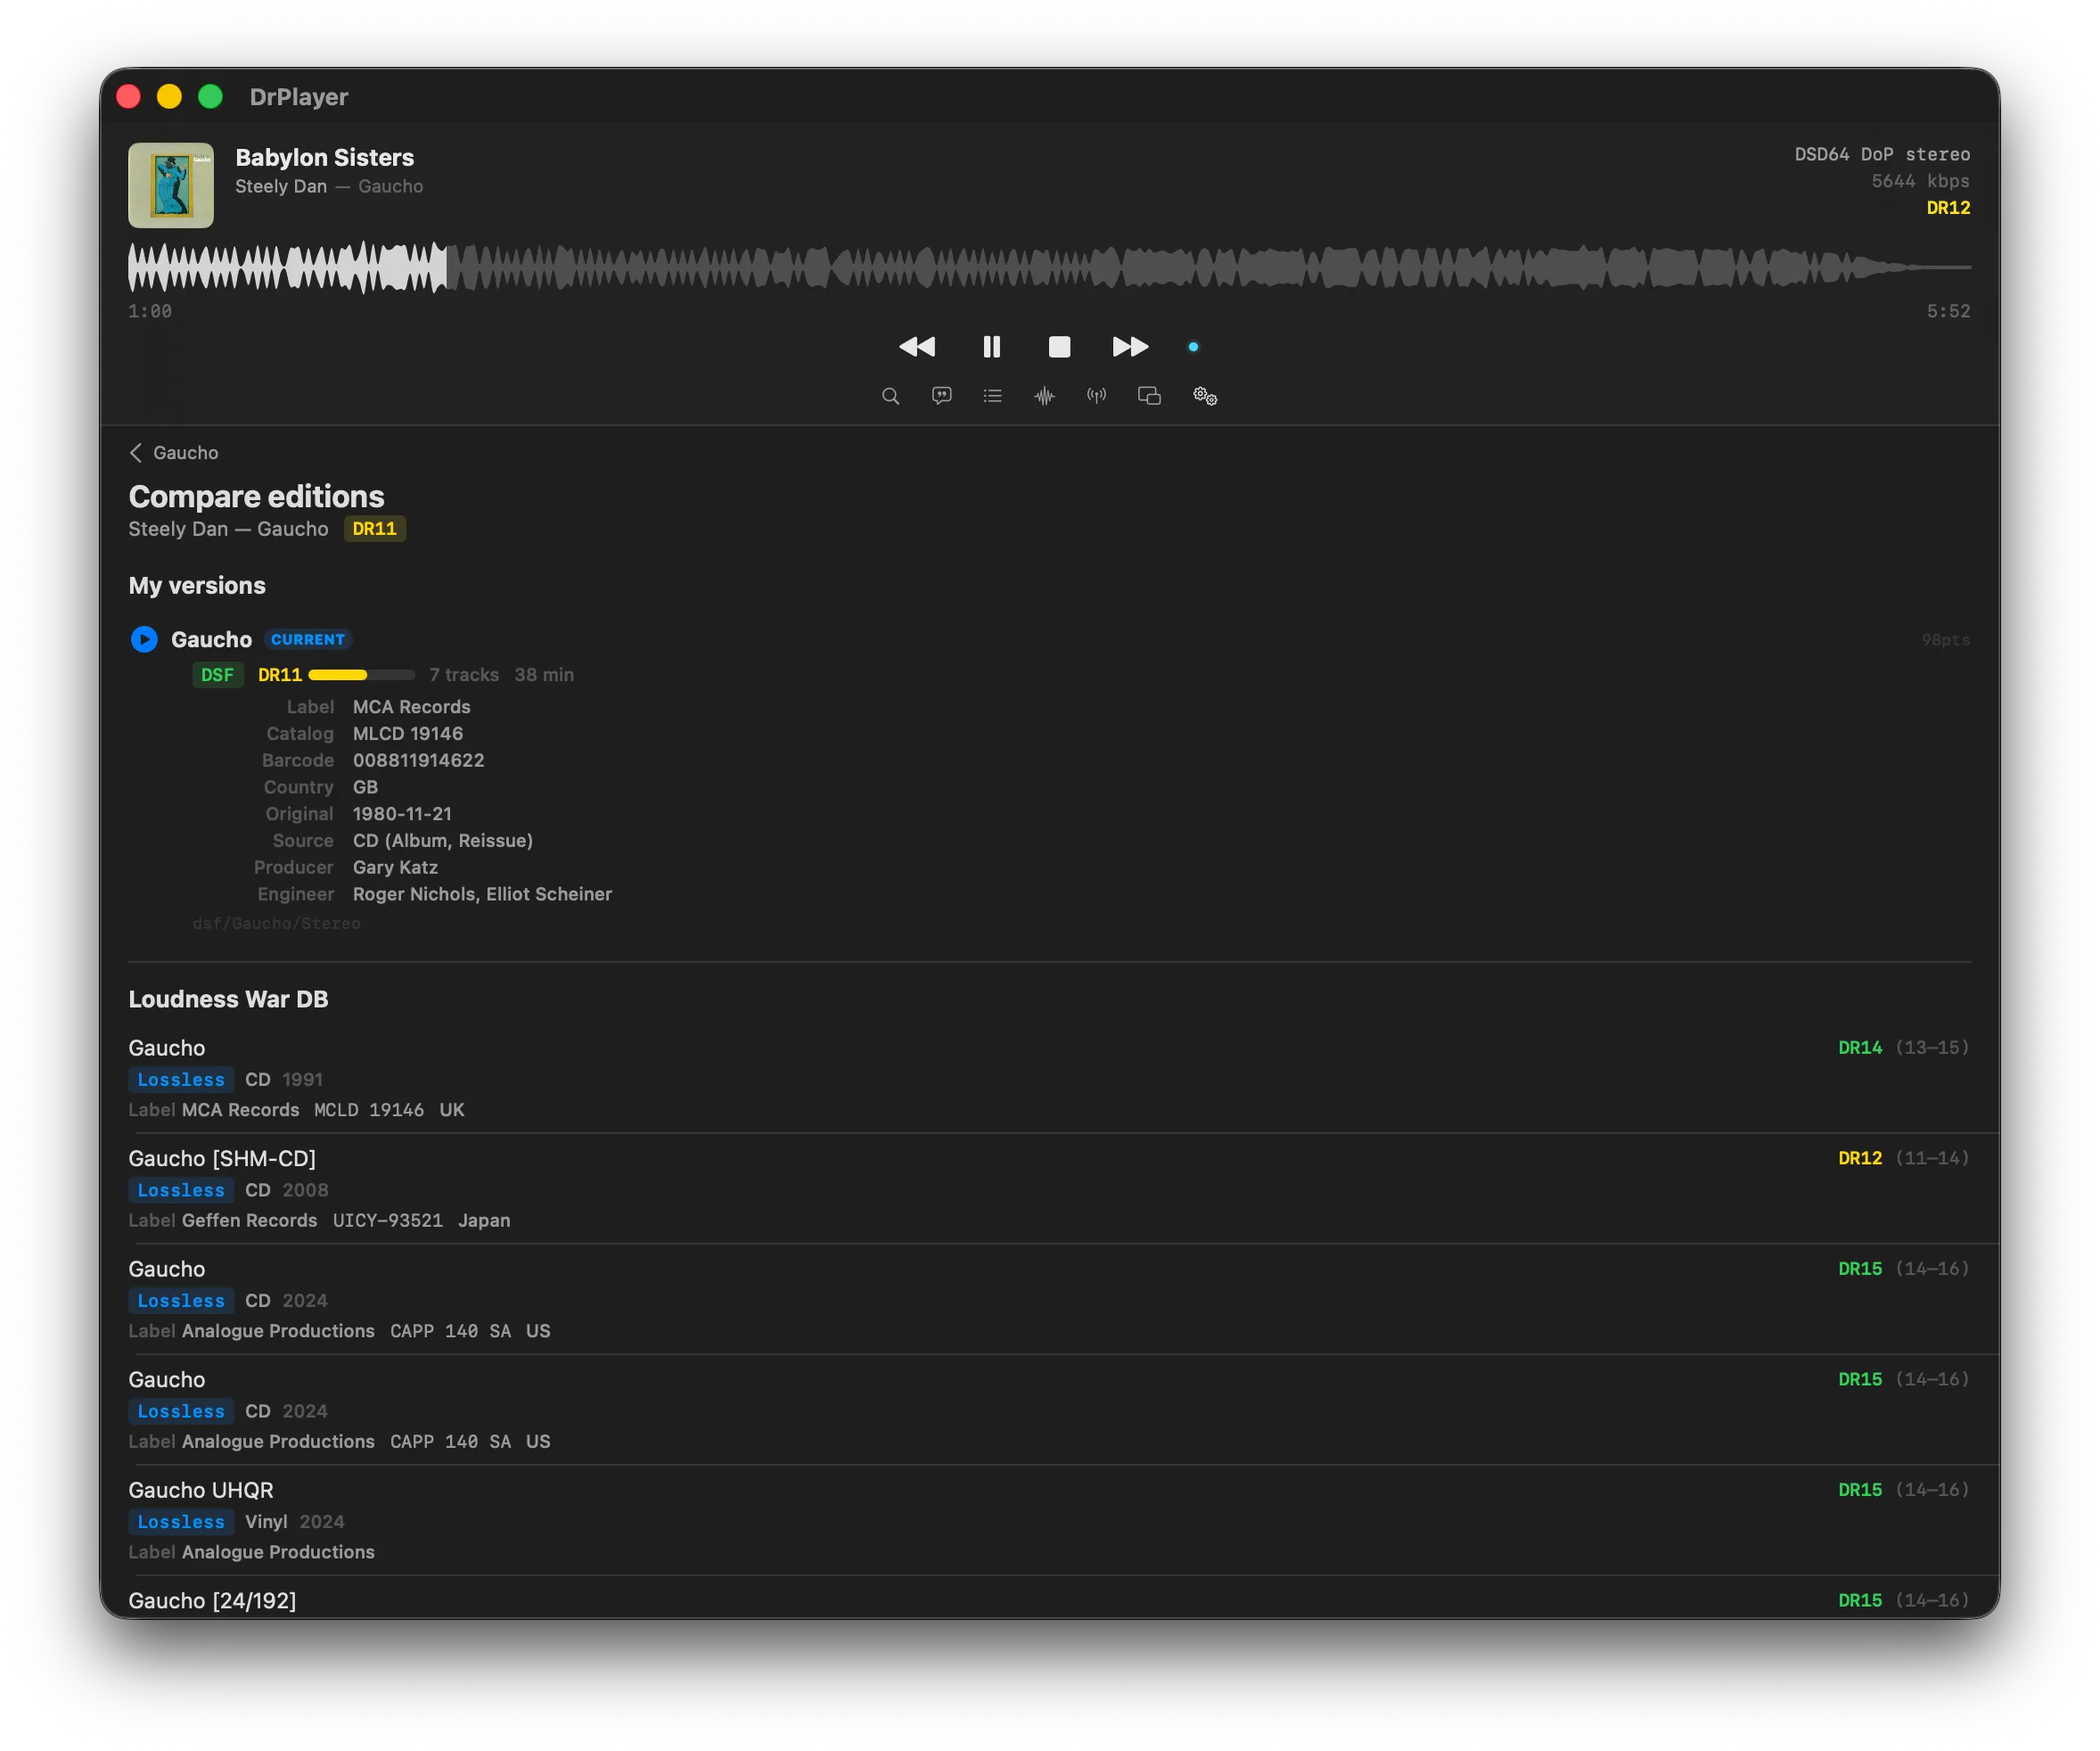Click the 7 tracks count
The width and height of the screenshot is (2100, 1751).
click(x=464, y=675)
